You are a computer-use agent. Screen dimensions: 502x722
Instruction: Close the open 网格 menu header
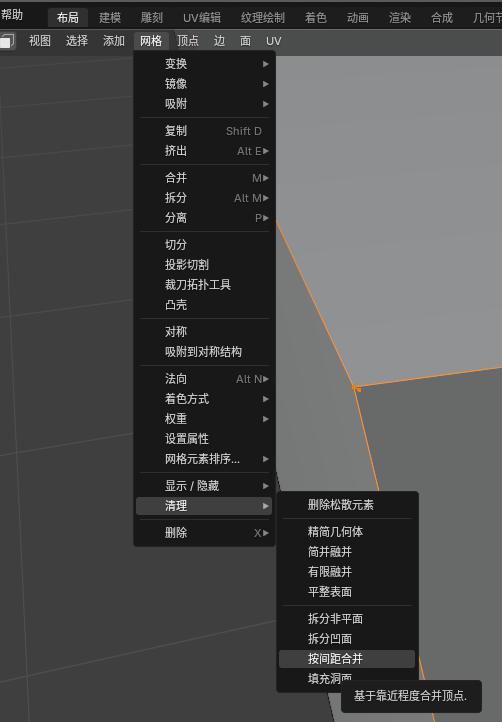(x=151, y=41)
